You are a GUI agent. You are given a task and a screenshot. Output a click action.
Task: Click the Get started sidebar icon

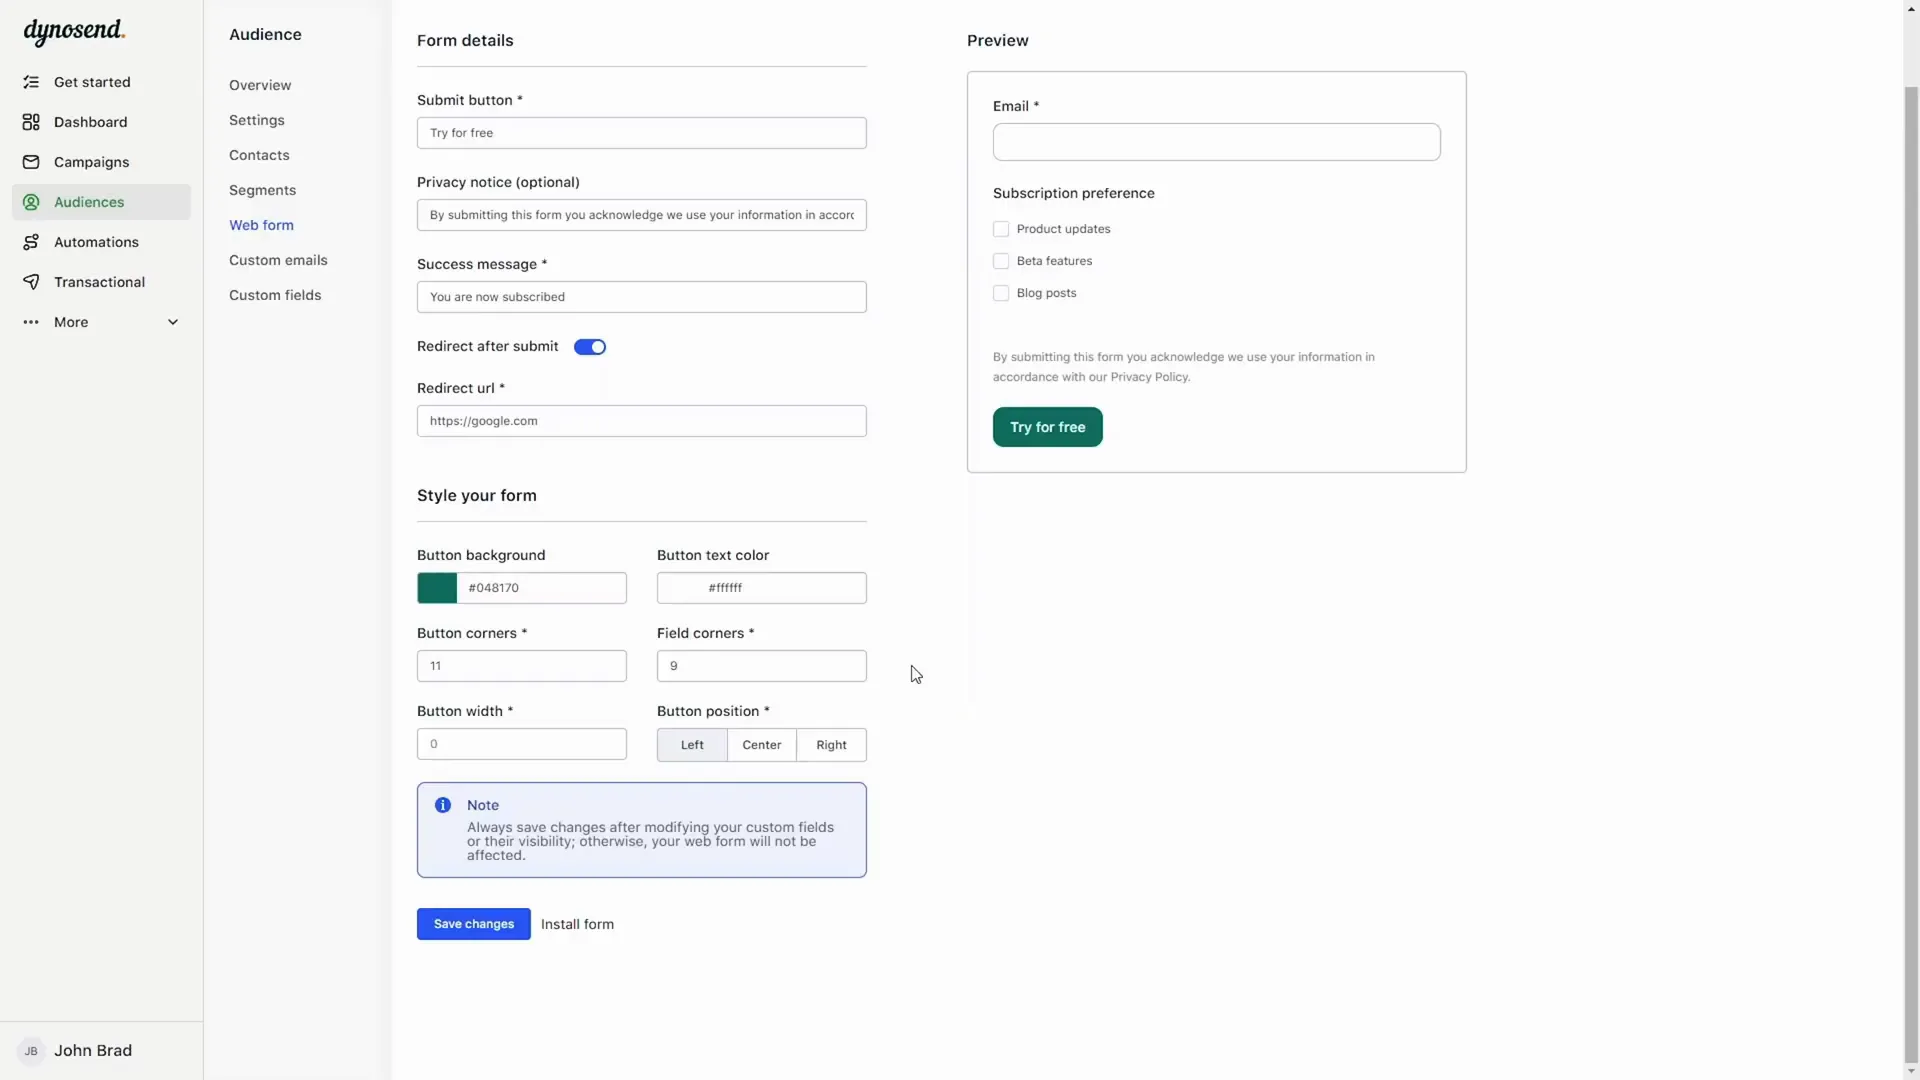click(x=32, y=82)
